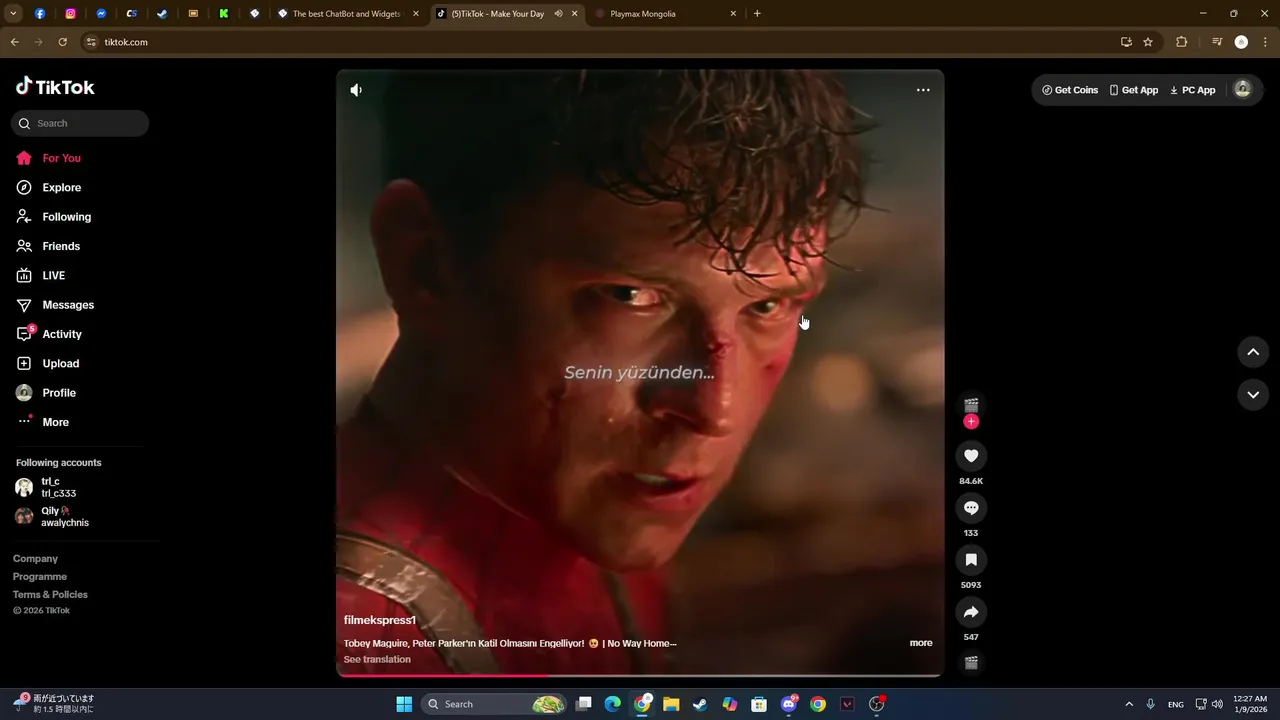The width and height of the screenshot is (1280, 720).
Task: Expand the Programme footer section
Action: click(40, 577)
